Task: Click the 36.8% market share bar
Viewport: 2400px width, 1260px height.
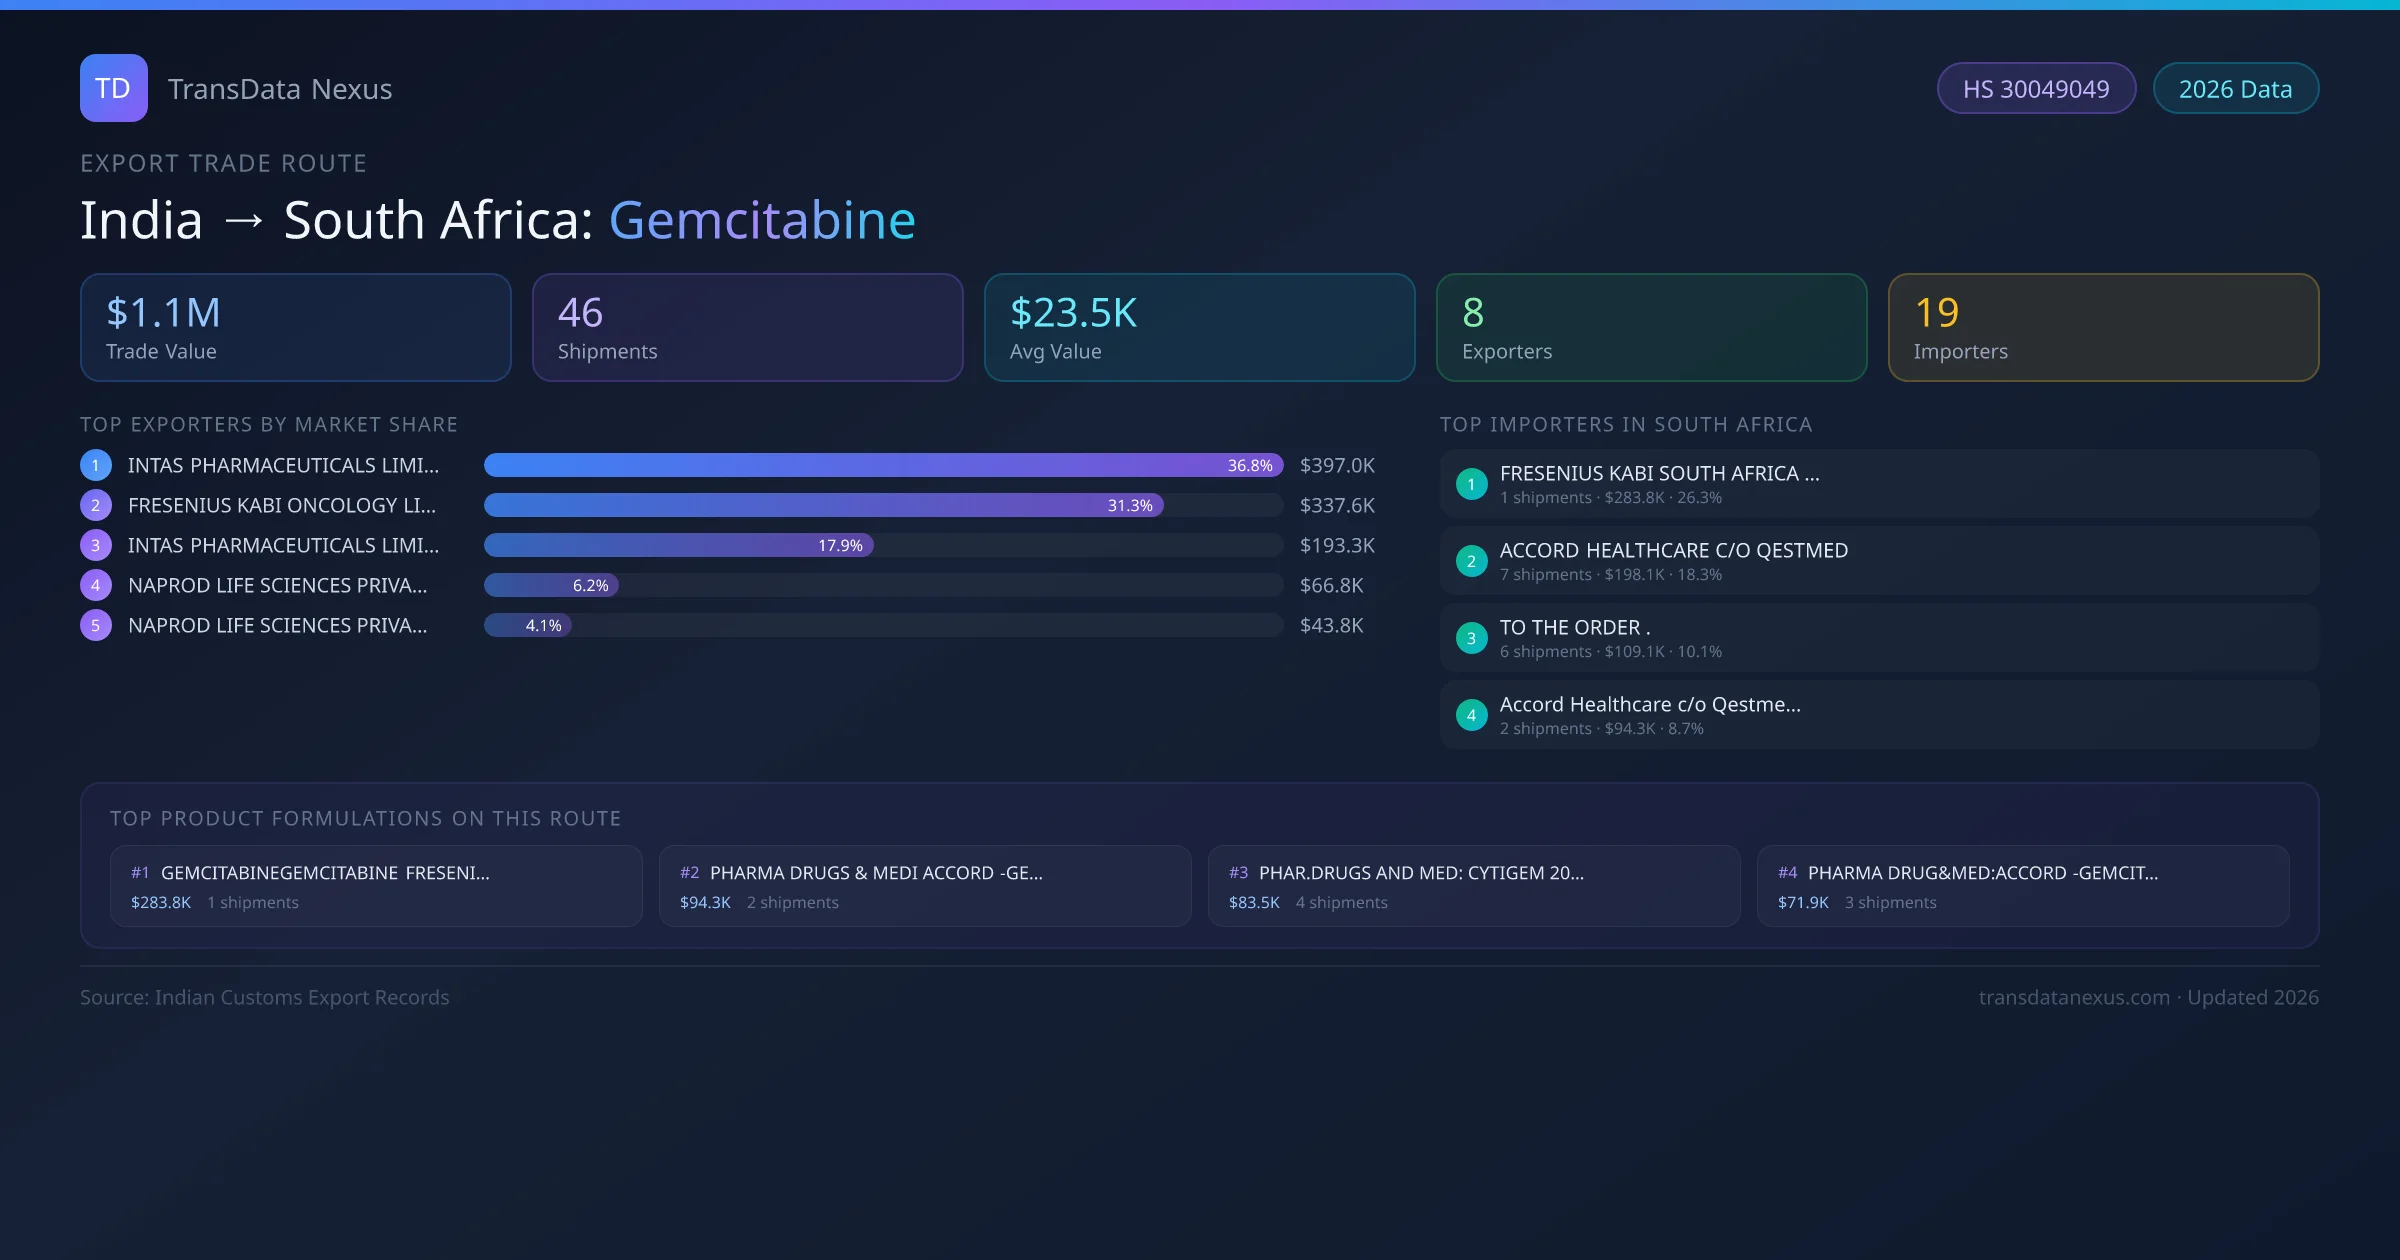Action: pyautogui.click(x=882, y=465)
